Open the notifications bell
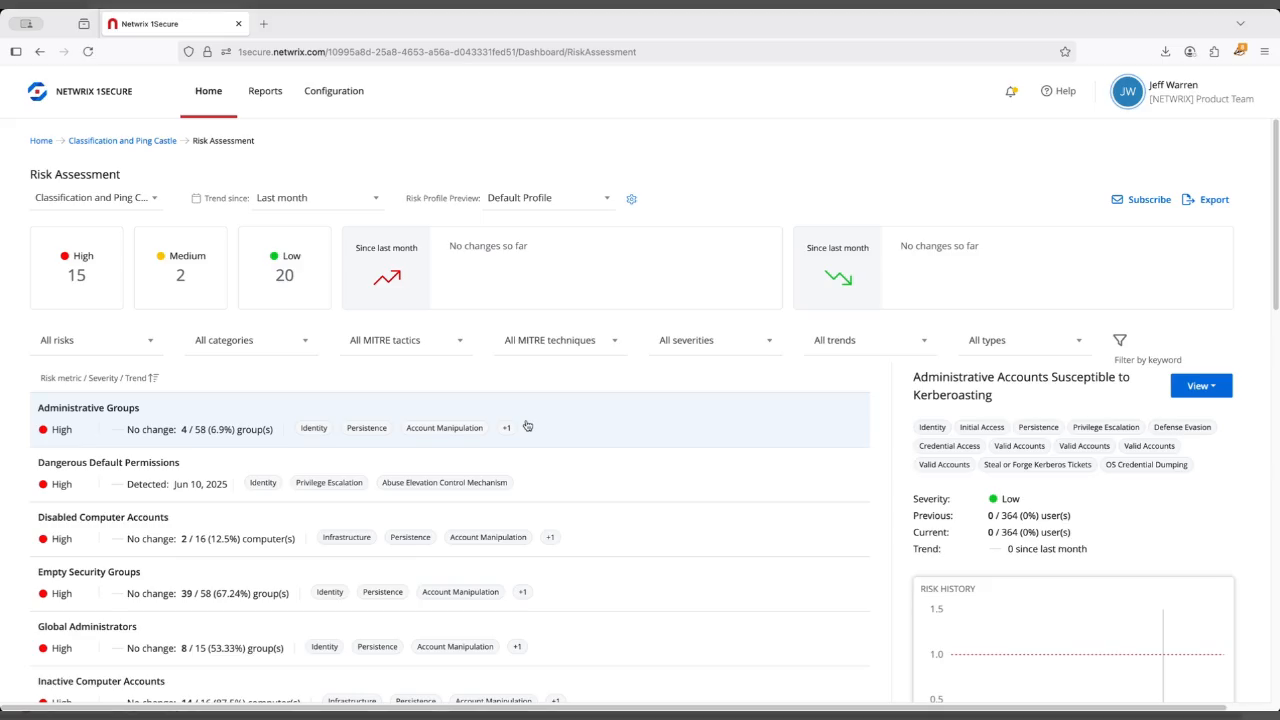This screenshot has height=720, width=1280. click(1011, 91)
